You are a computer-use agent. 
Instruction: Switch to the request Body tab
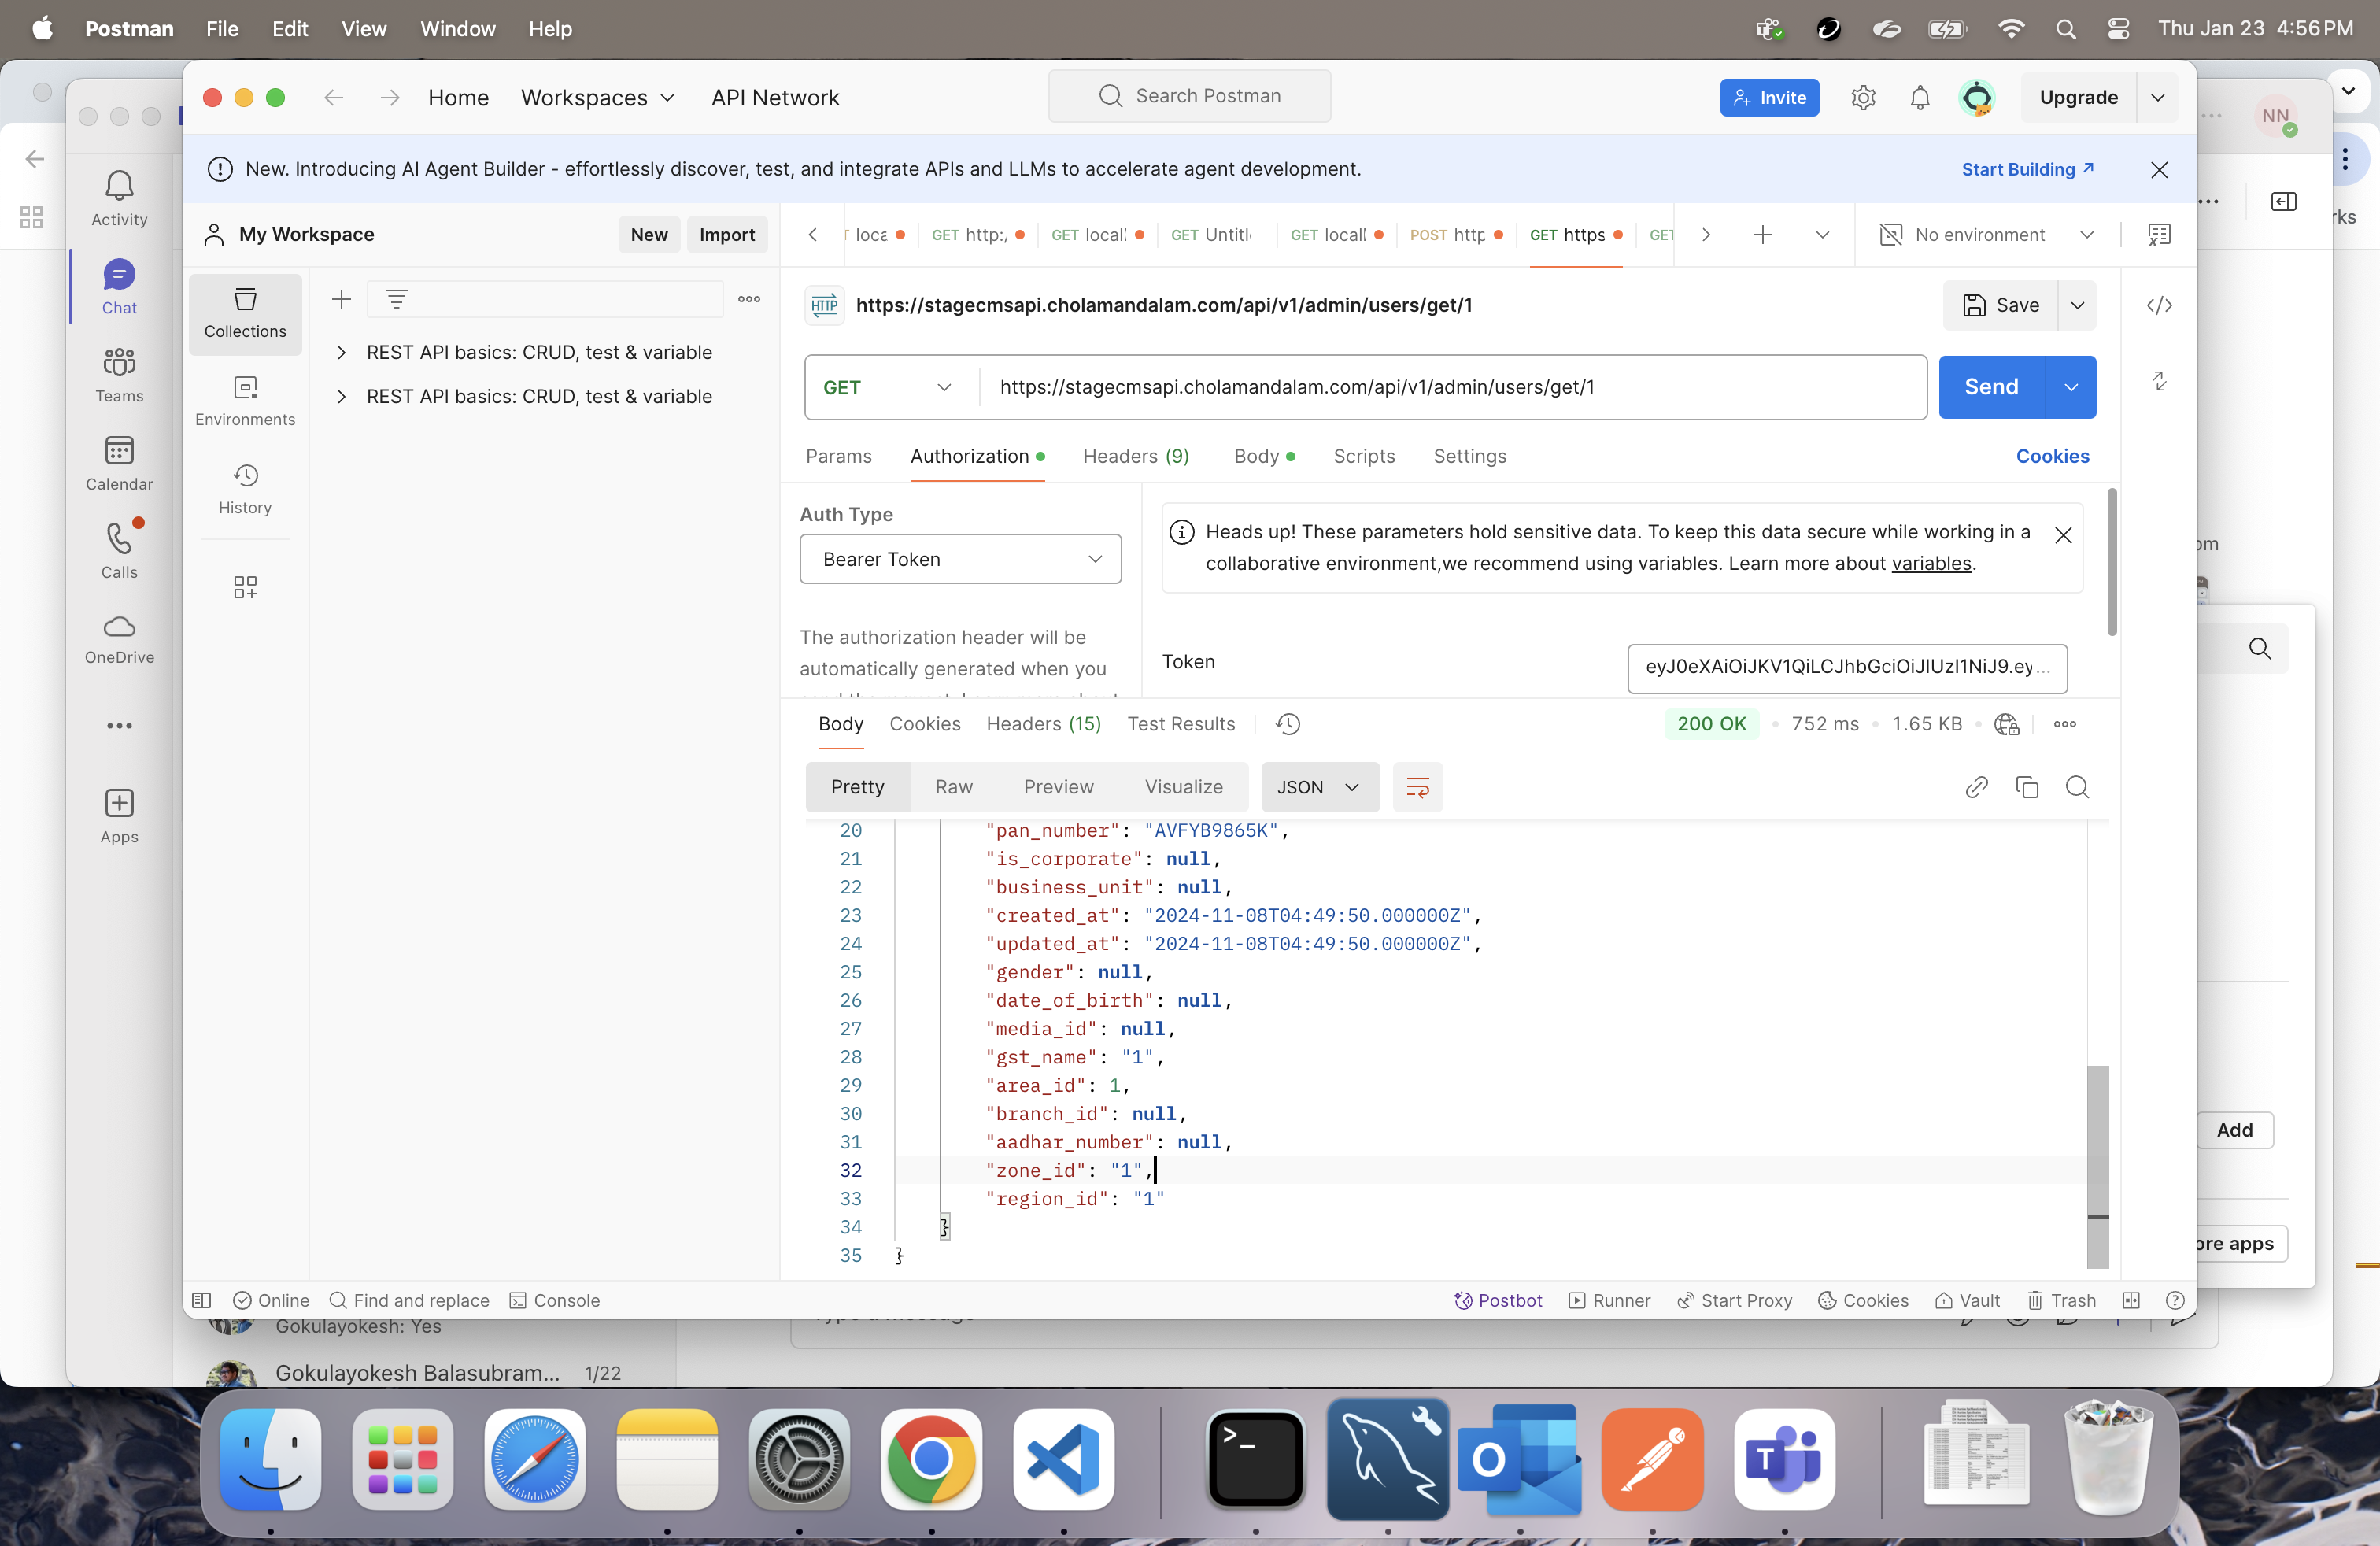(x=1264, y=456)
